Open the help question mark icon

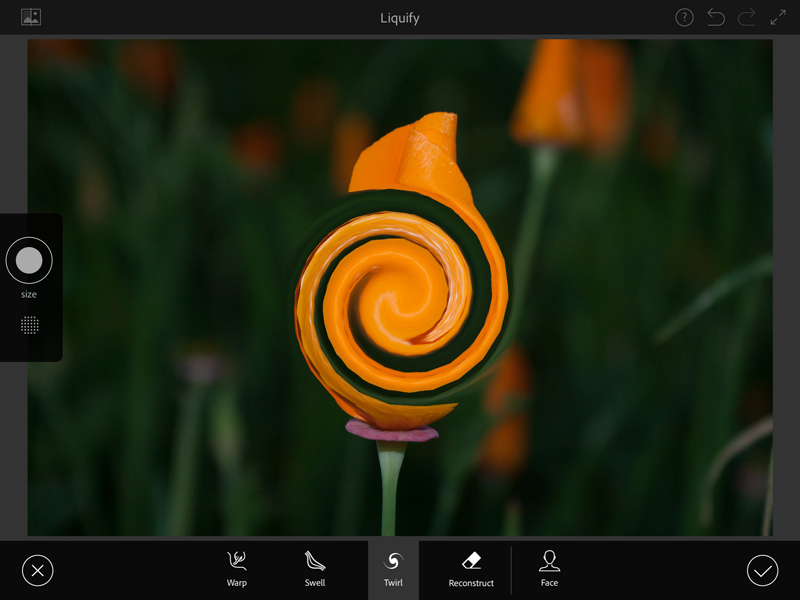[x=684, y=17]
